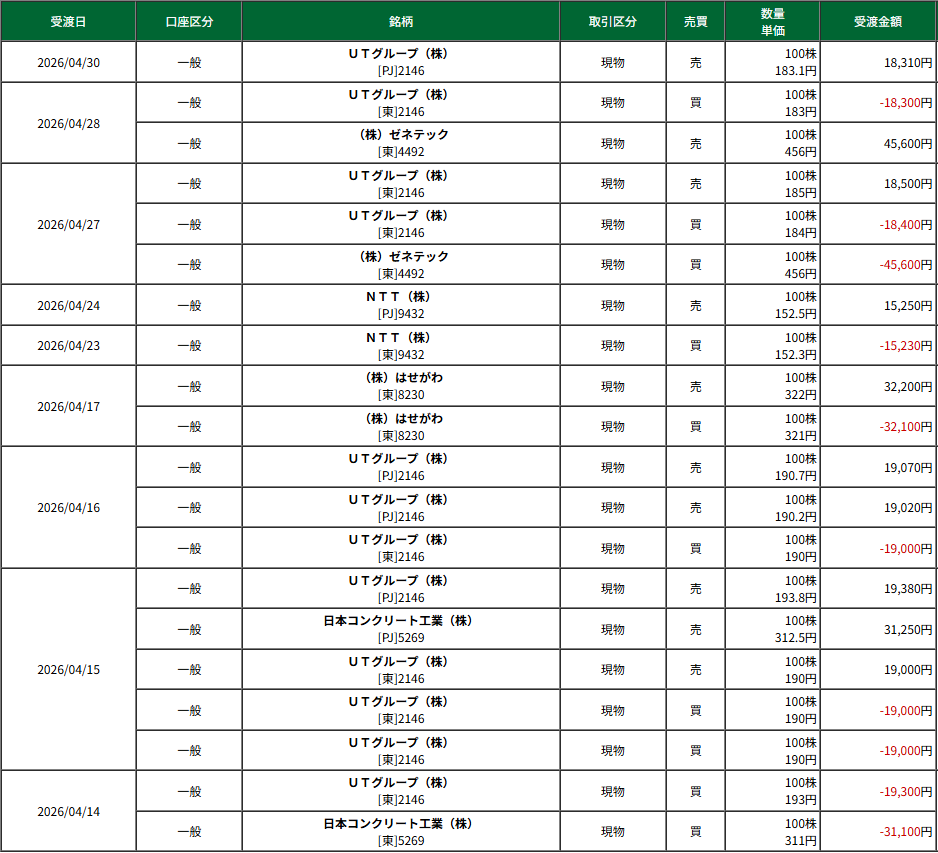Select the date cell 2026/04/23
Viewport: 938px width, 853px height.
coord(68,346)
